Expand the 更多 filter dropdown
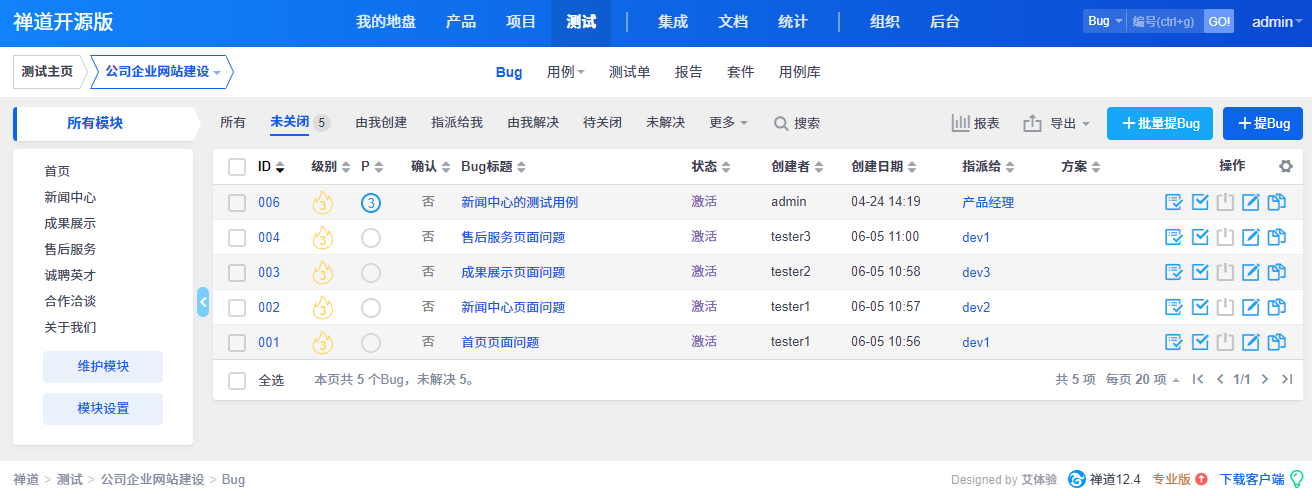This screenshot has width=1312, height=496. pyautogui.click(x=728, y=123)
